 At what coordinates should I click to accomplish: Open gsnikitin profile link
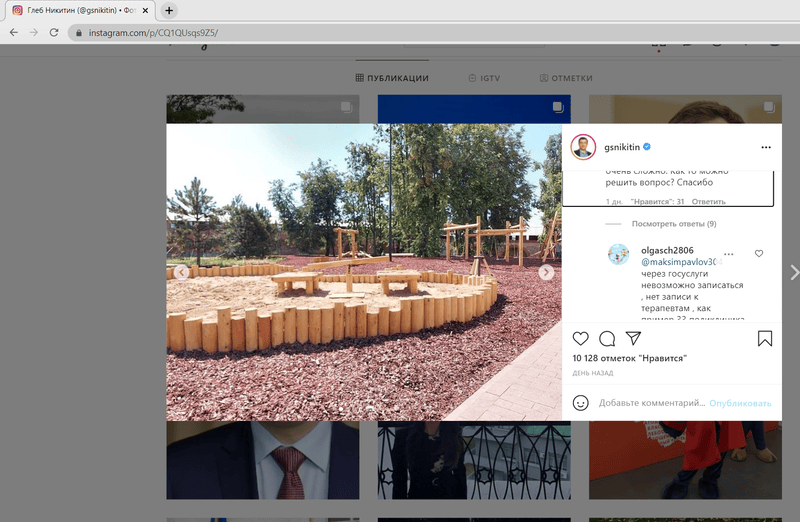(x=622, y=147)
